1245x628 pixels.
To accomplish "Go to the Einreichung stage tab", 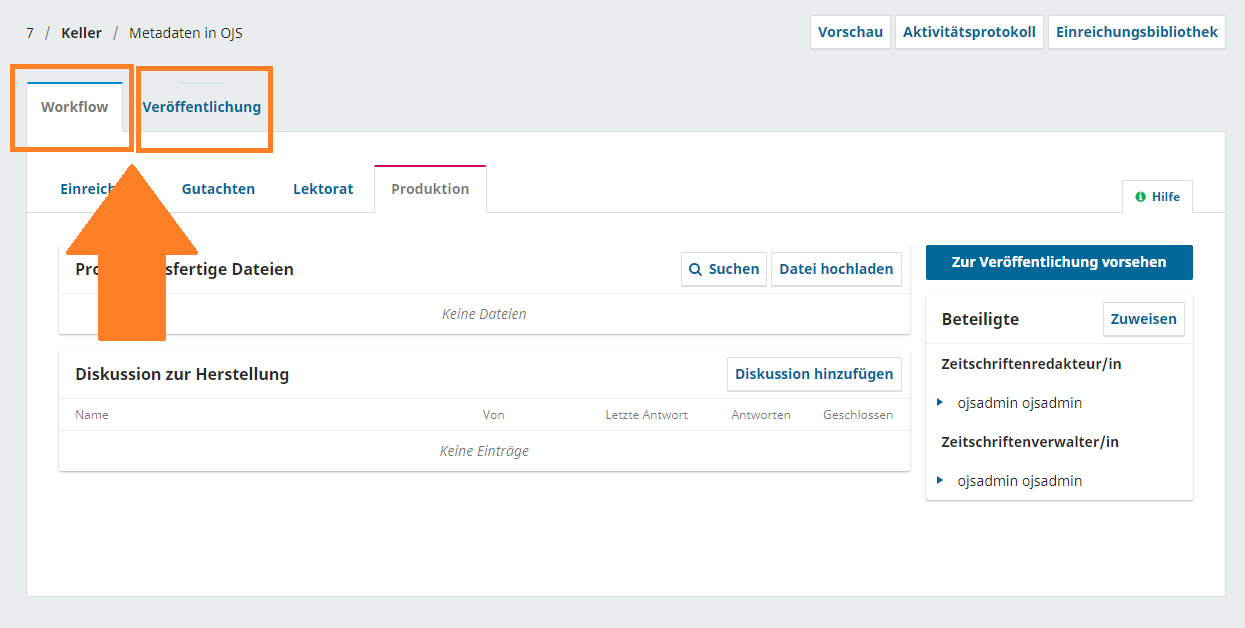I will [x=85, y=189].
